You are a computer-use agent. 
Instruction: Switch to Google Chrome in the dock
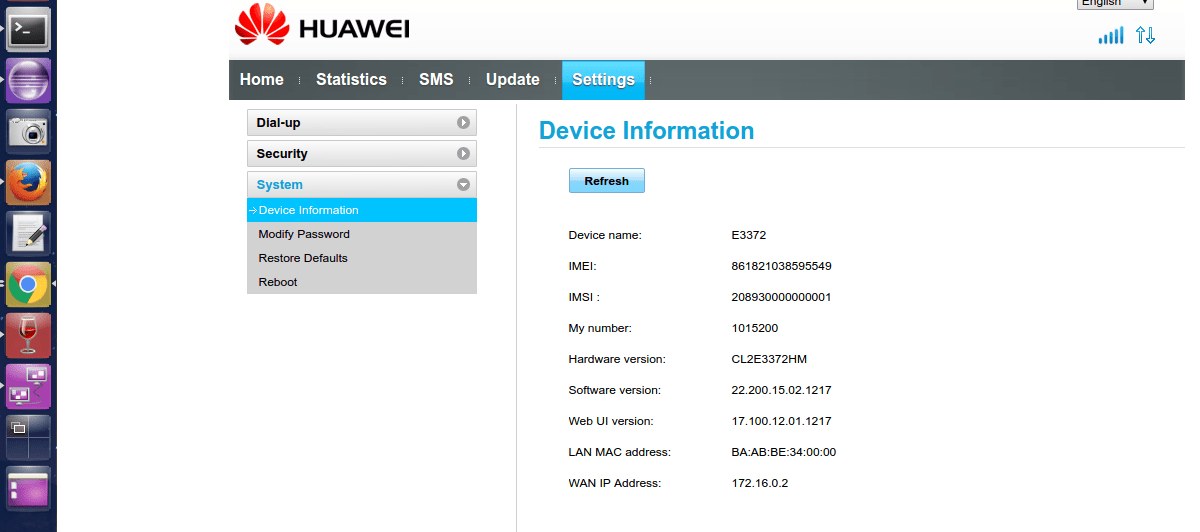tap(28, 285)
